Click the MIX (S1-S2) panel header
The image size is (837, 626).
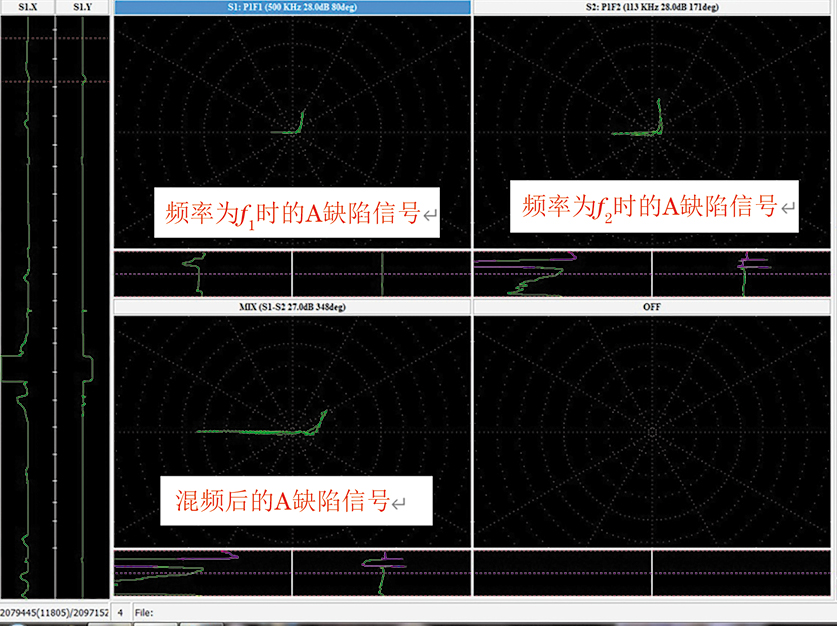click(292, 305)
